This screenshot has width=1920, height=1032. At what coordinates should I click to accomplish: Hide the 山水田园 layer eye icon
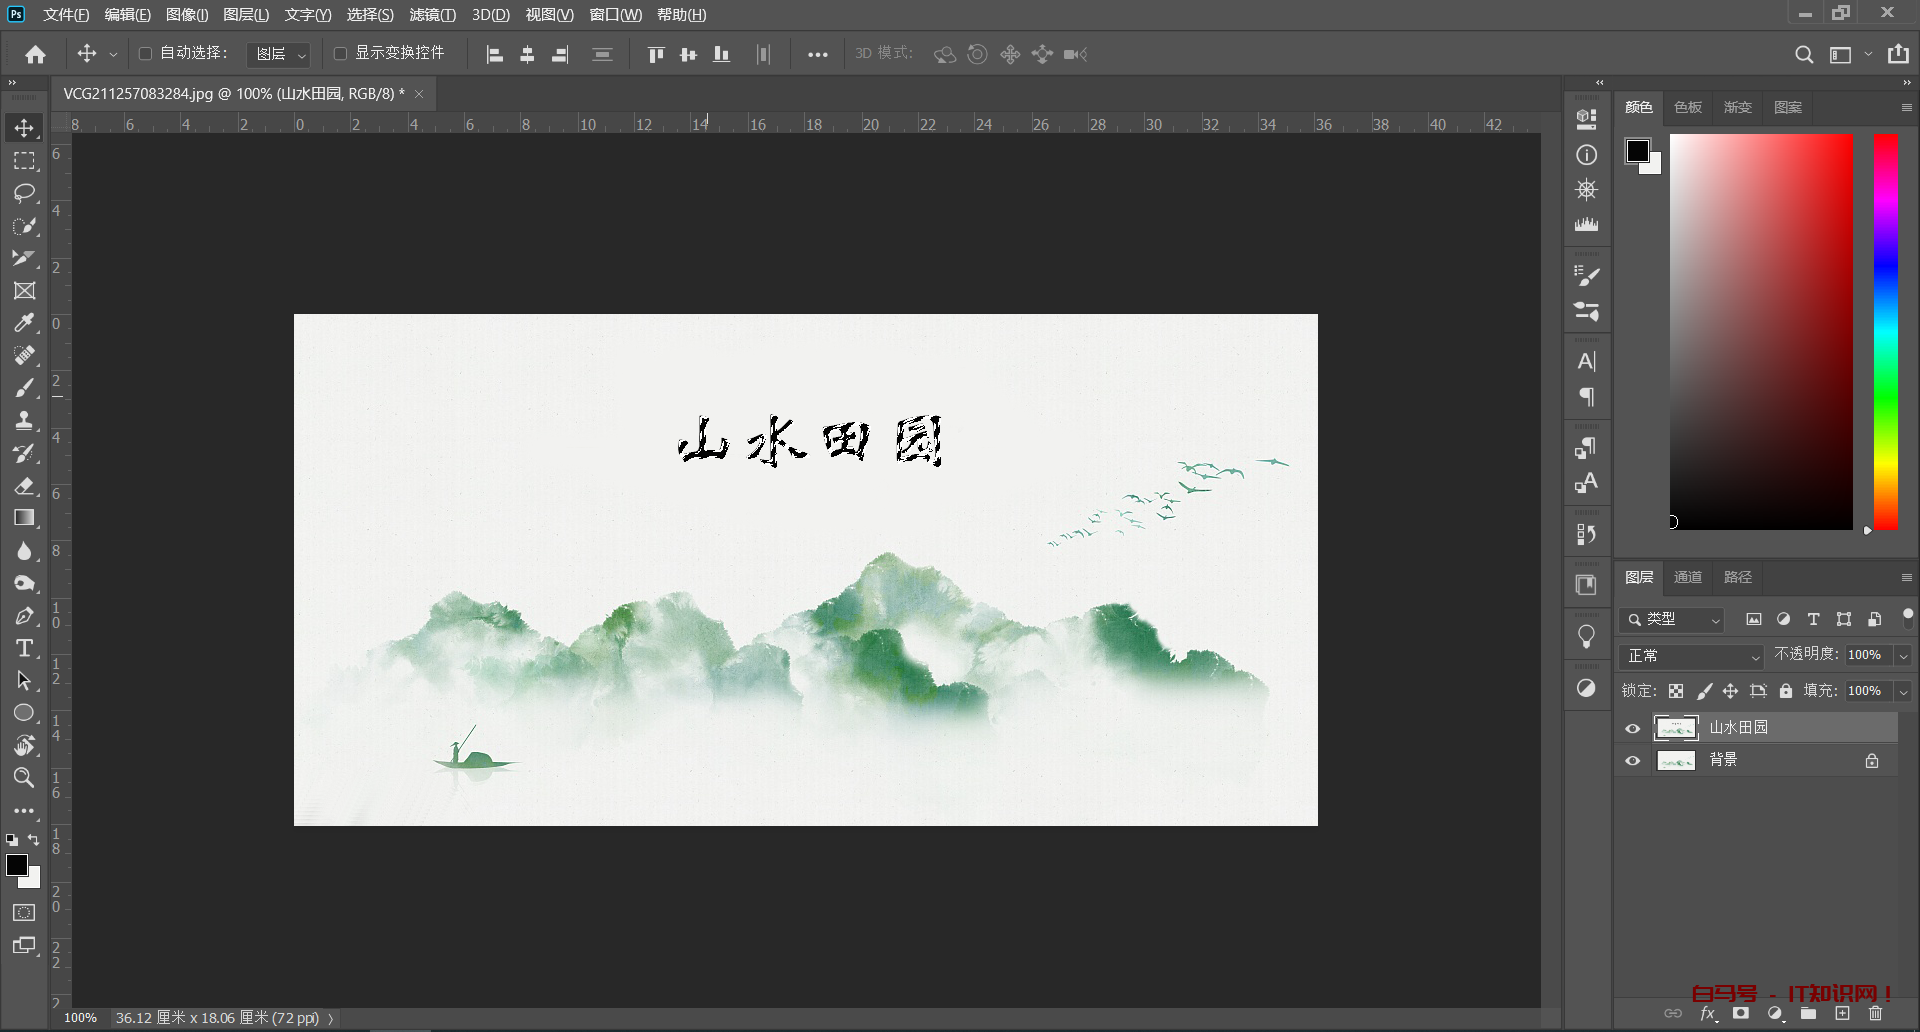(x=1633, y=729)
